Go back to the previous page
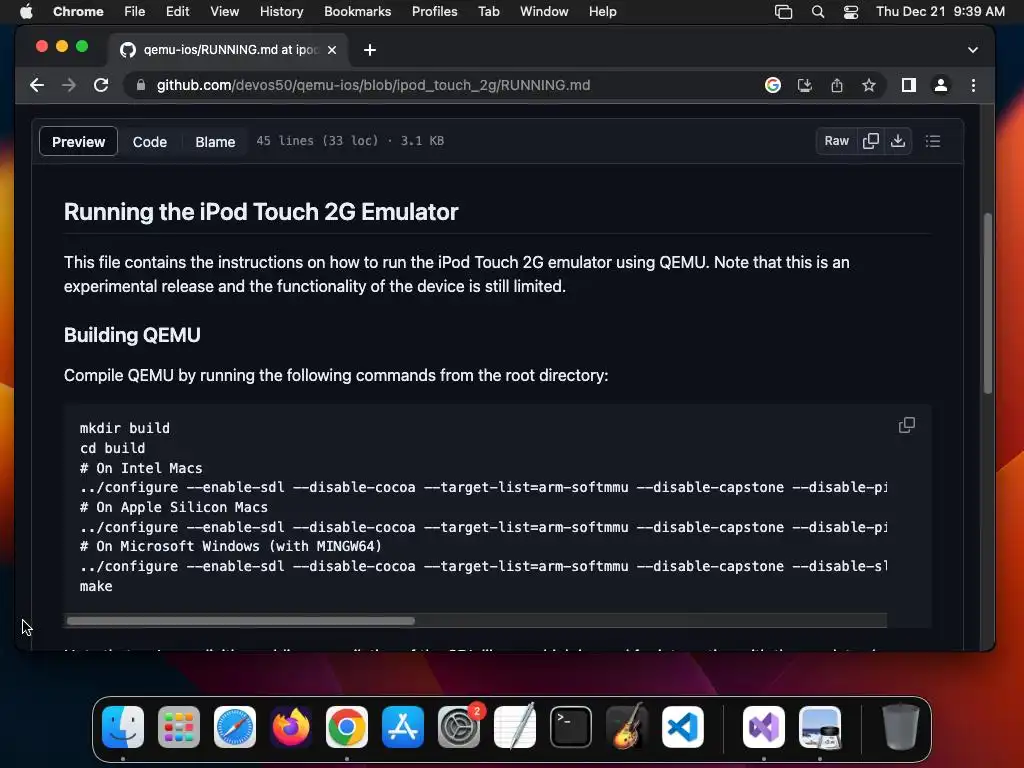Viewport: 1024px width, 768px height. (x=37, y=86)
